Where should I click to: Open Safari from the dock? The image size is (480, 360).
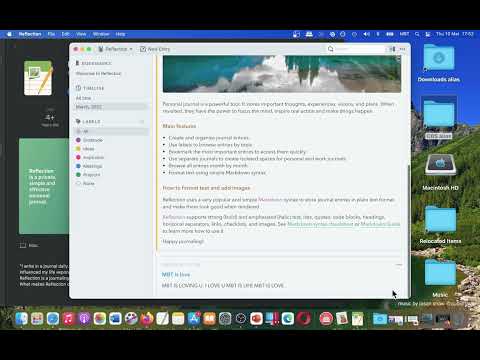coord(53,319)
